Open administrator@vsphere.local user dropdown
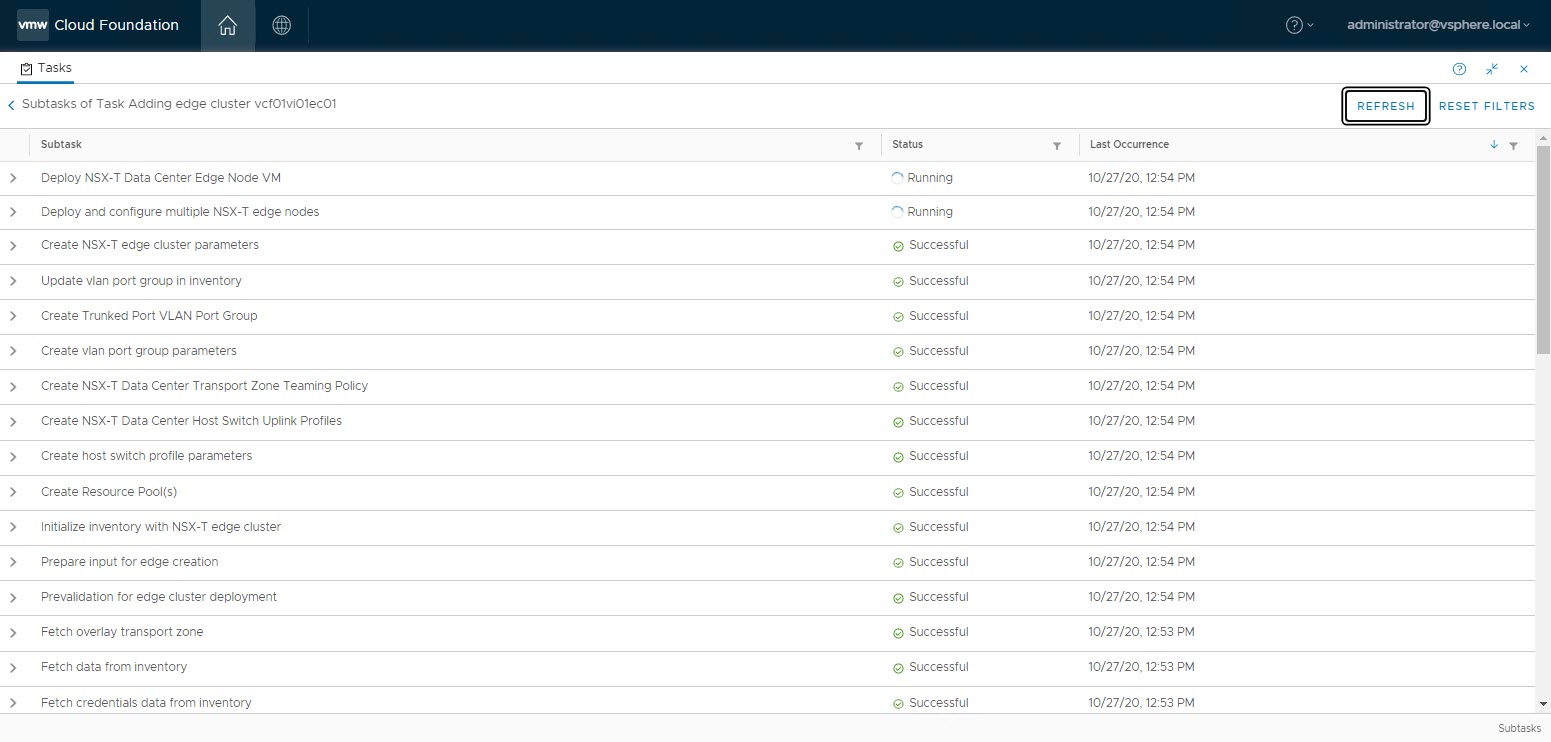 [1438, 25]
